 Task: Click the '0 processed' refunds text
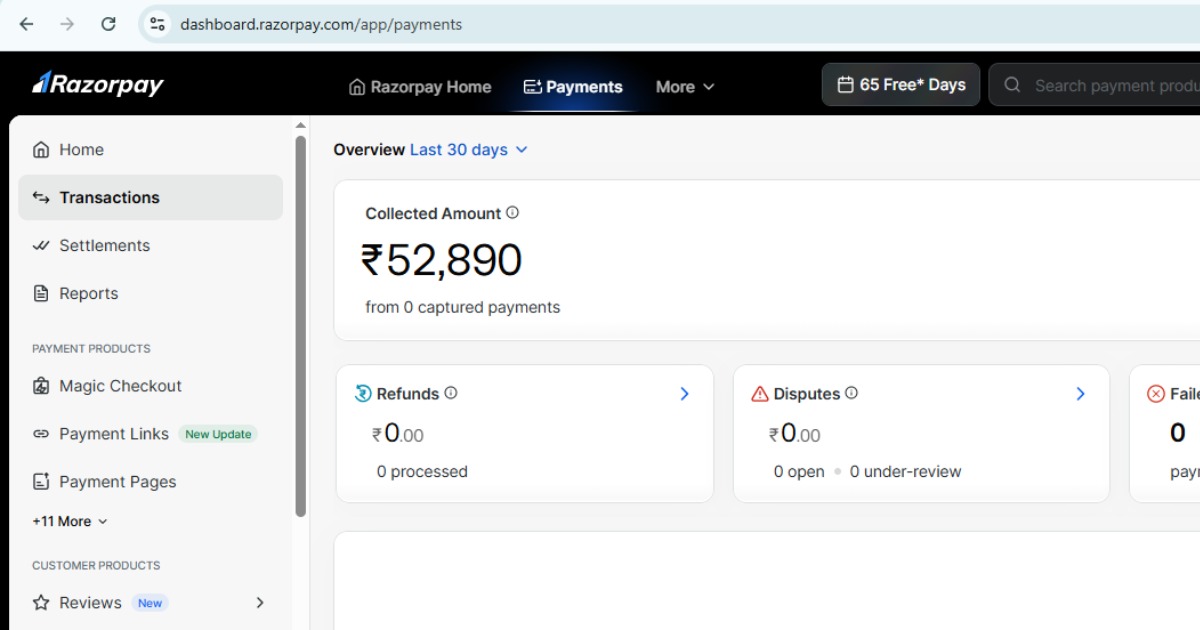click(x=422, y=472)
